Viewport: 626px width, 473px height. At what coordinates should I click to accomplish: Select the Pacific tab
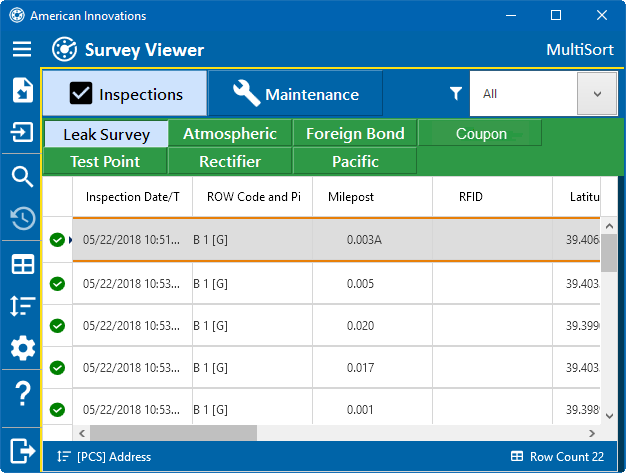tap(355, 161)
